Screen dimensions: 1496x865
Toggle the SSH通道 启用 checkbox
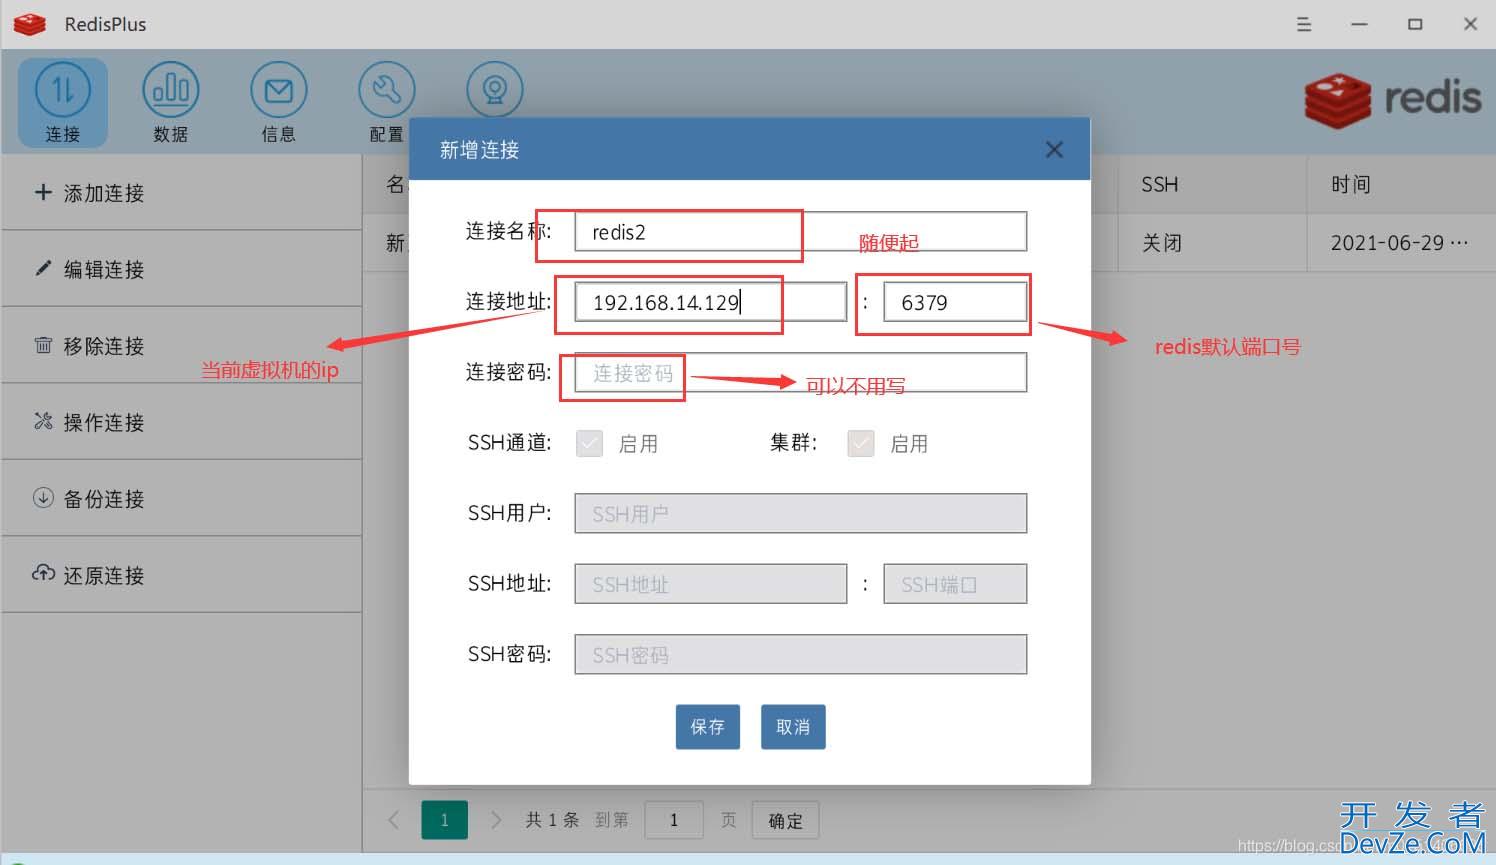coord(590,443)
